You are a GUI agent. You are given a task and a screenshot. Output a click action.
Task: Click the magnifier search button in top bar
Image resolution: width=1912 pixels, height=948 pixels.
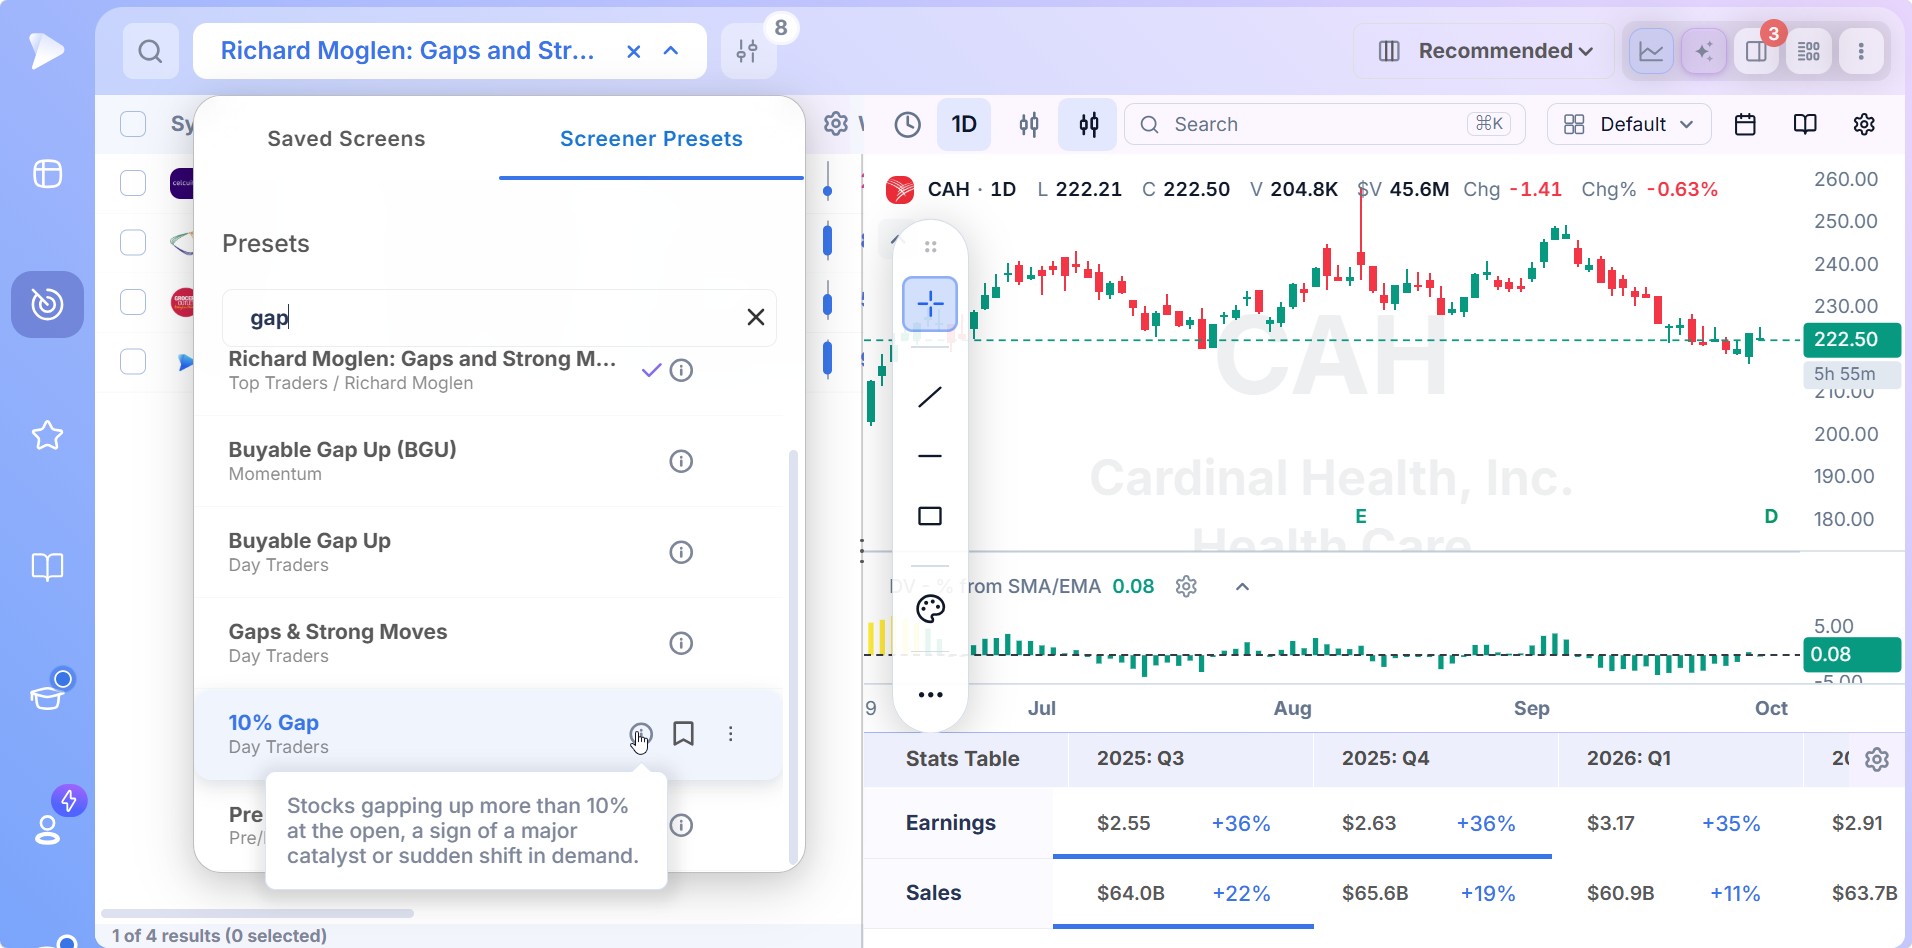pos(150,51)
